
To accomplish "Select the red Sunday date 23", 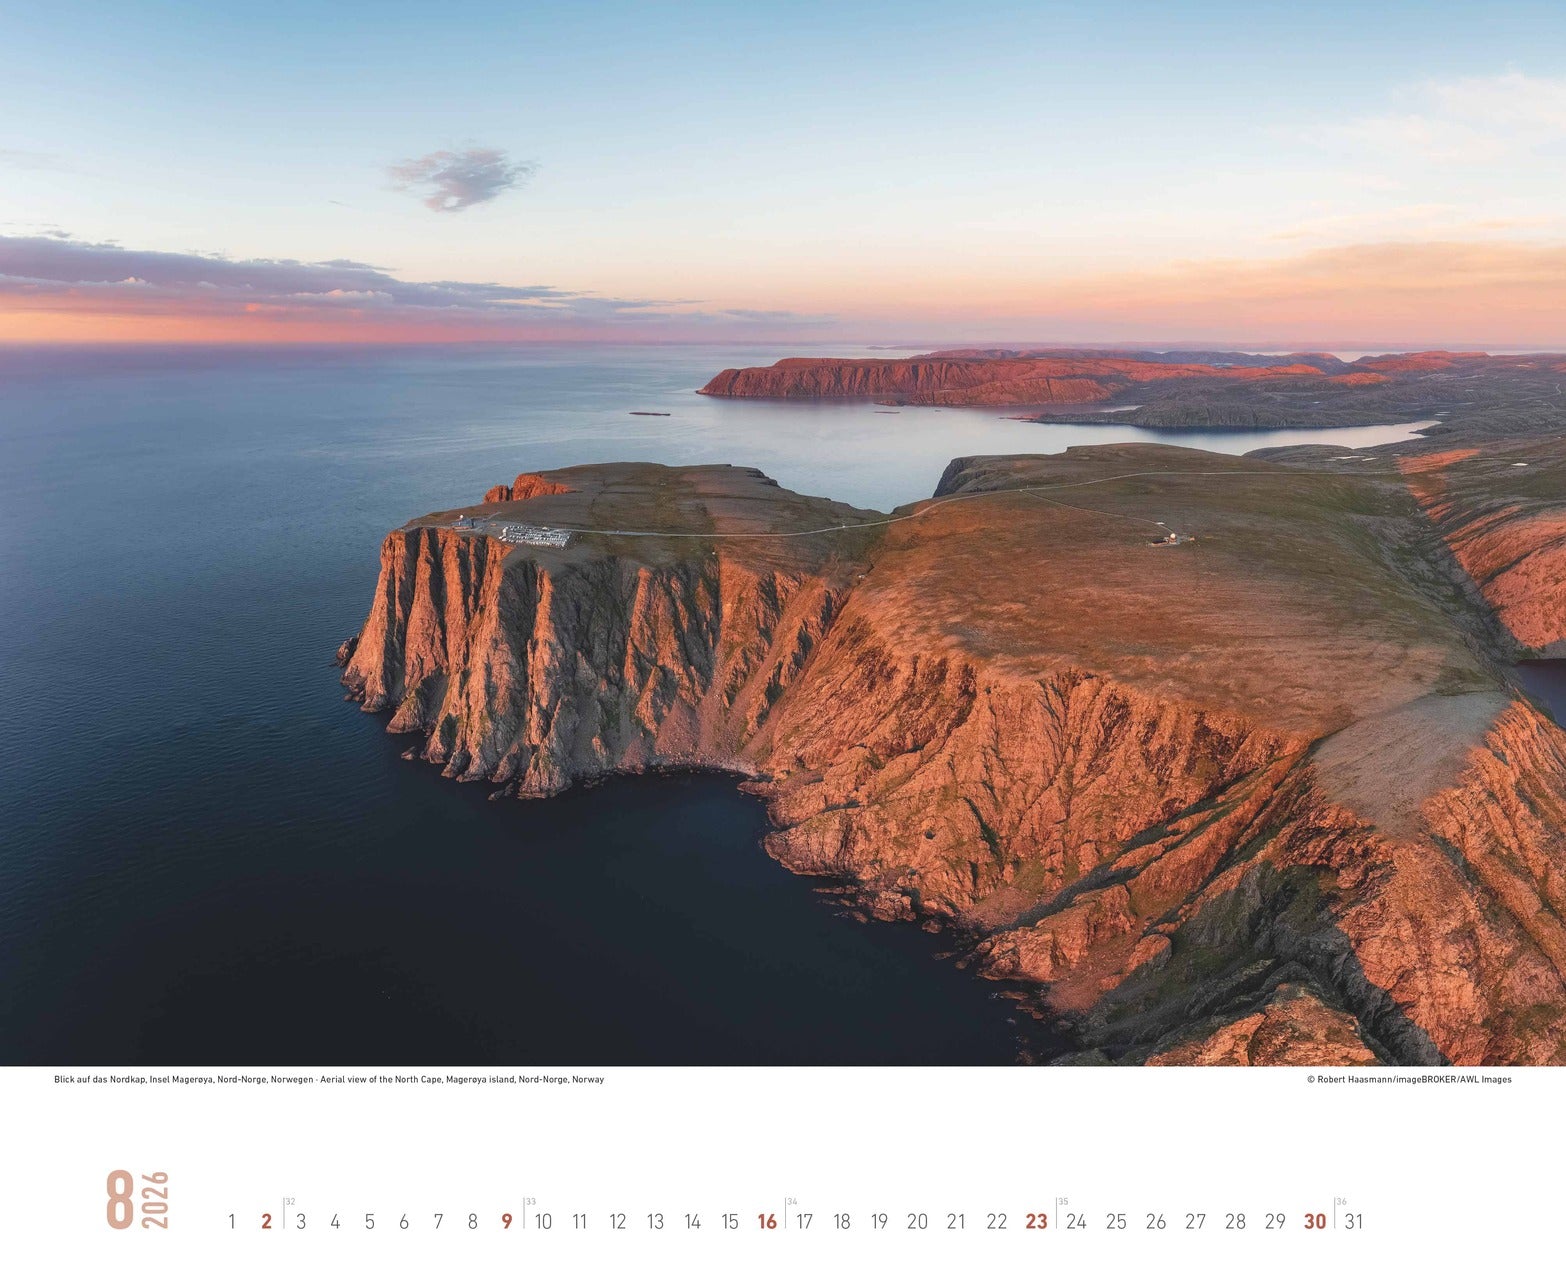I will pos(1036,1221).
